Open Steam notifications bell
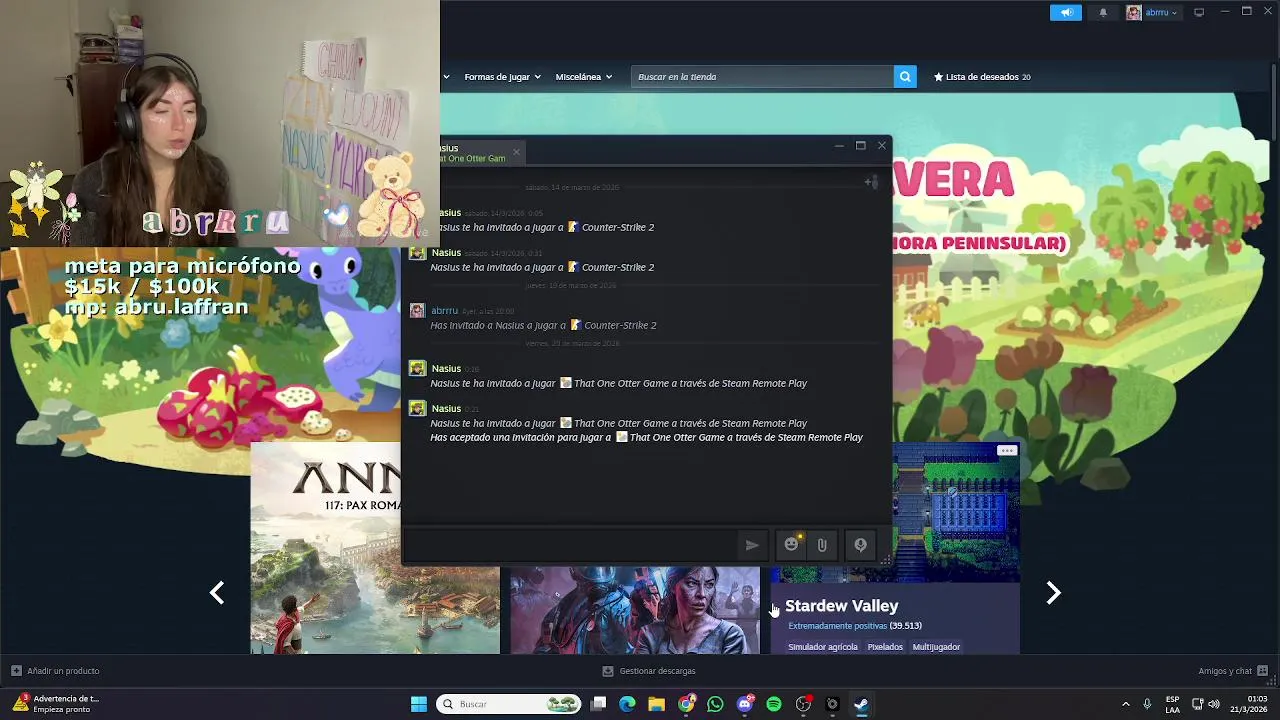The image size is (1280, 720). [x=1103, y=12]
